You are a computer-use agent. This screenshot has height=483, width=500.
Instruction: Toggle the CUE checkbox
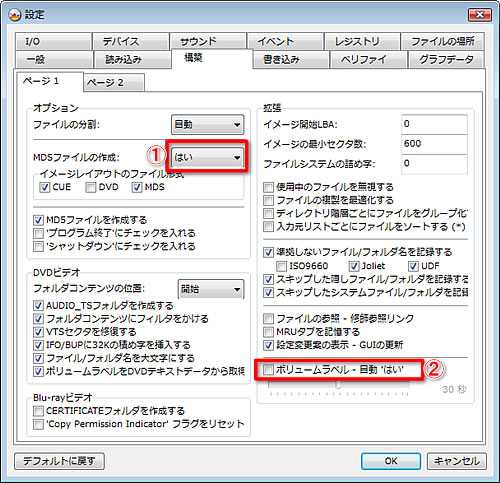click(x=45, y=187)
